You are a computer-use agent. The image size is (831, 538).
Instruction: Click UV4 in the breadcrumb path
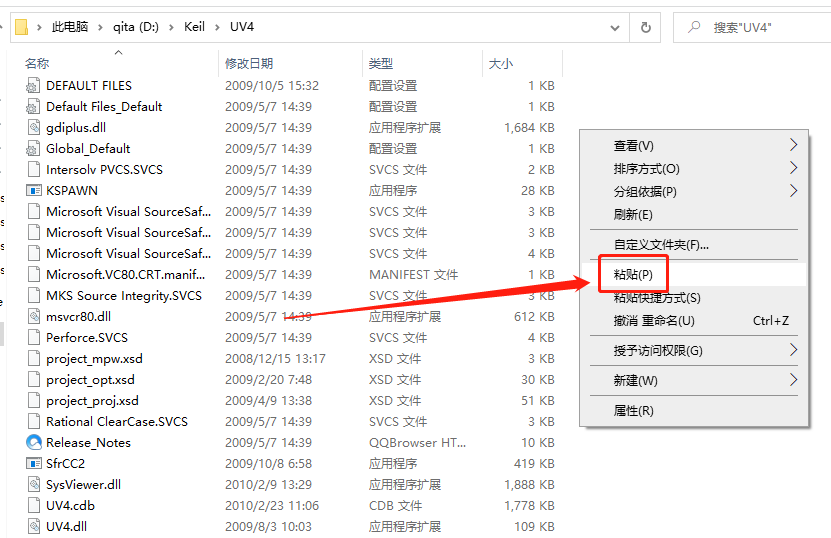click(242, 27)
